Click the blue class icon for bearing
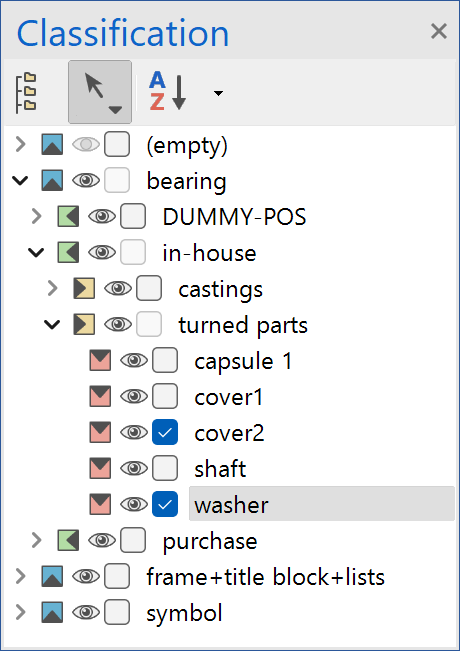The width and height of the screenshot is (460, 651). click(x=52, y=181)
